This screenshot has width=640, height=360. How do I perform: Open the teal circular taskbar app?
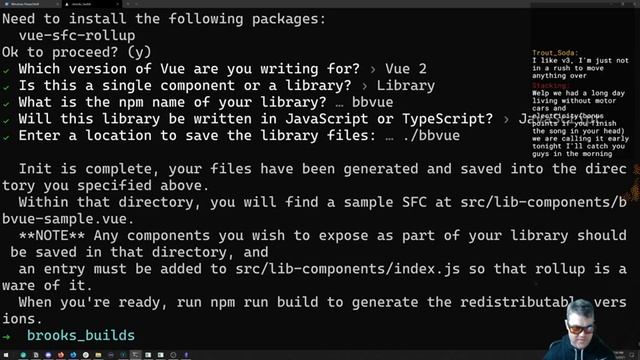pos(23,355)
